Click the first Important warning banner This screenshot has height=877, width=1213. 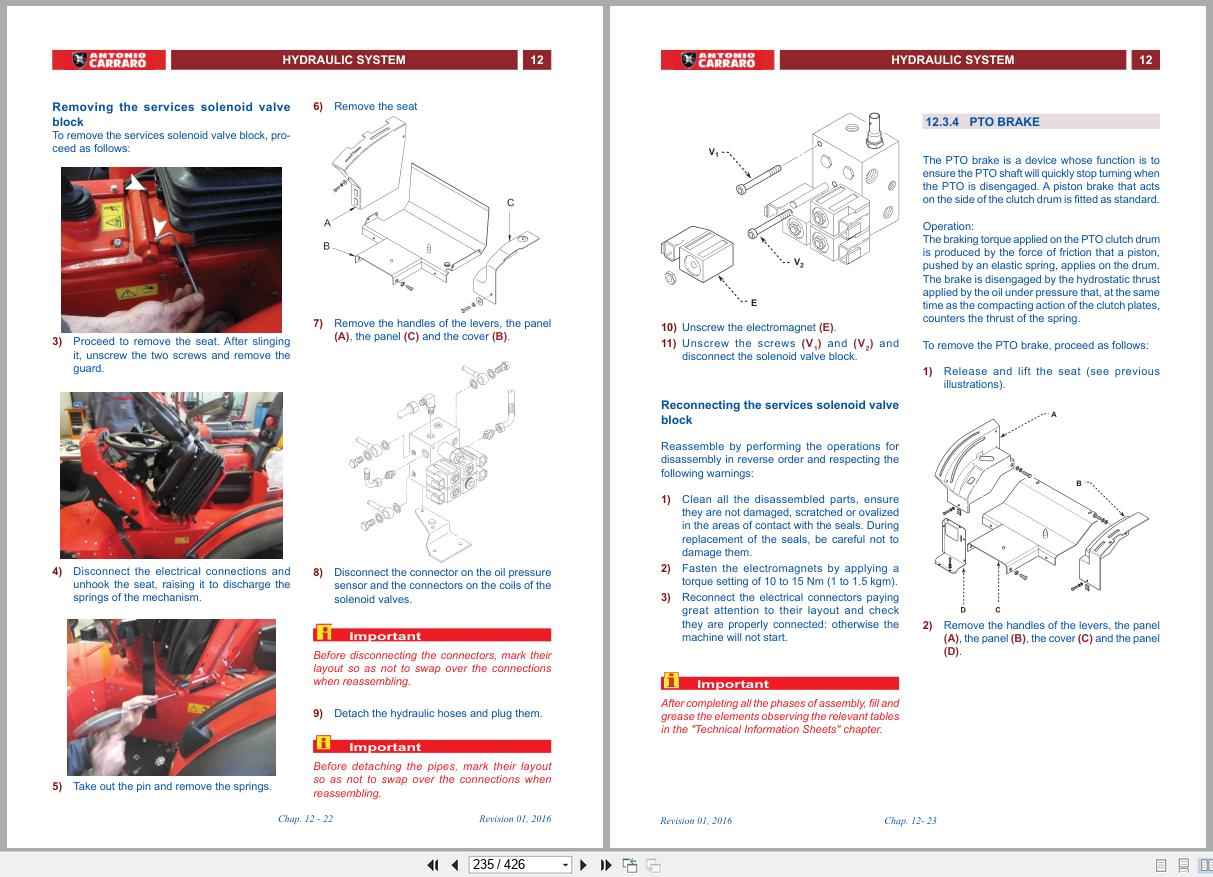431,634
